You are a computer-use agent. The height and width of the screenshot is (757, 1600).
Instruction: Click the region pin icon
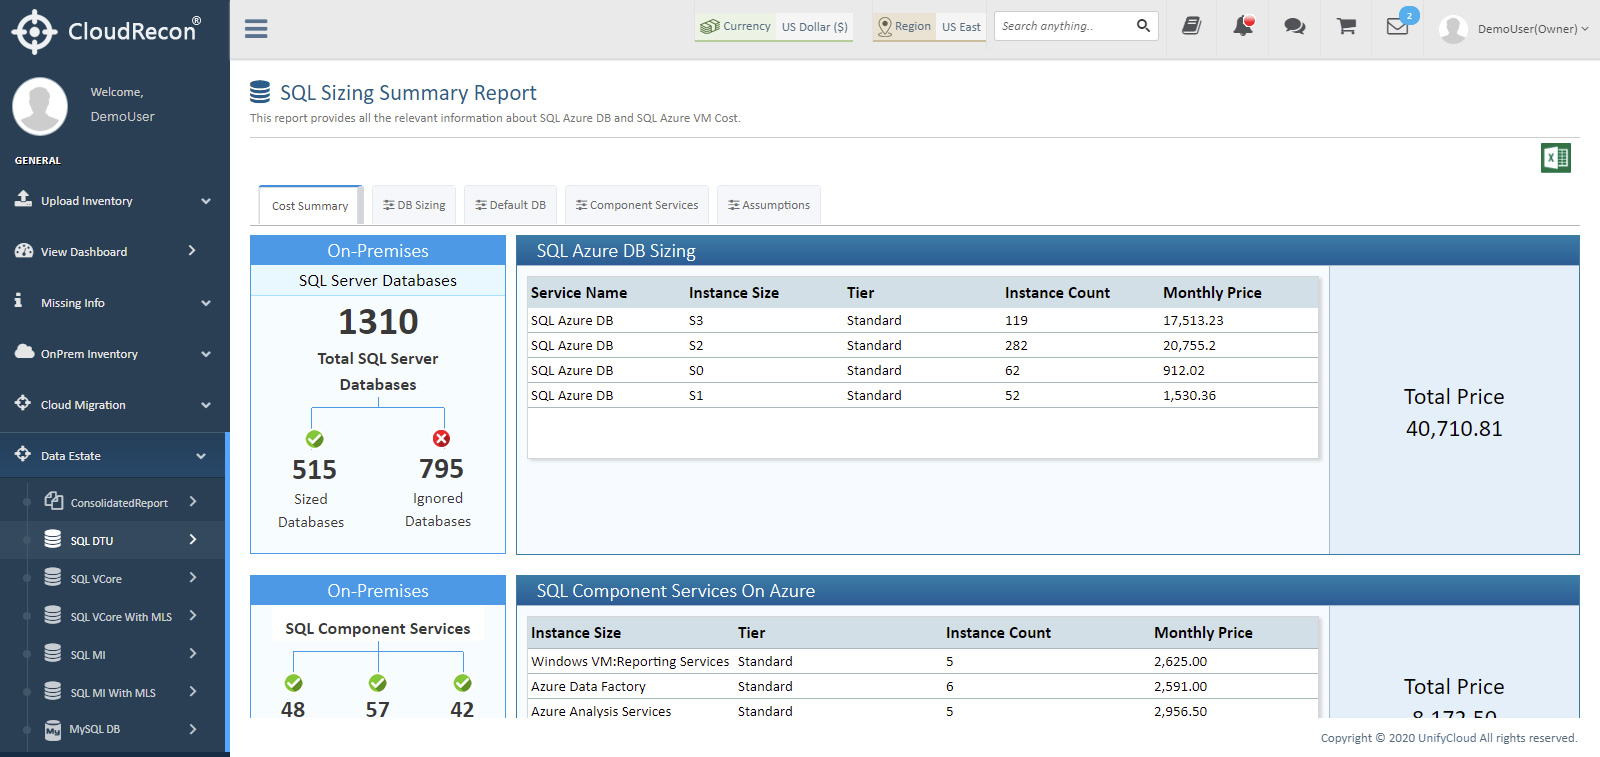(885, 27)
